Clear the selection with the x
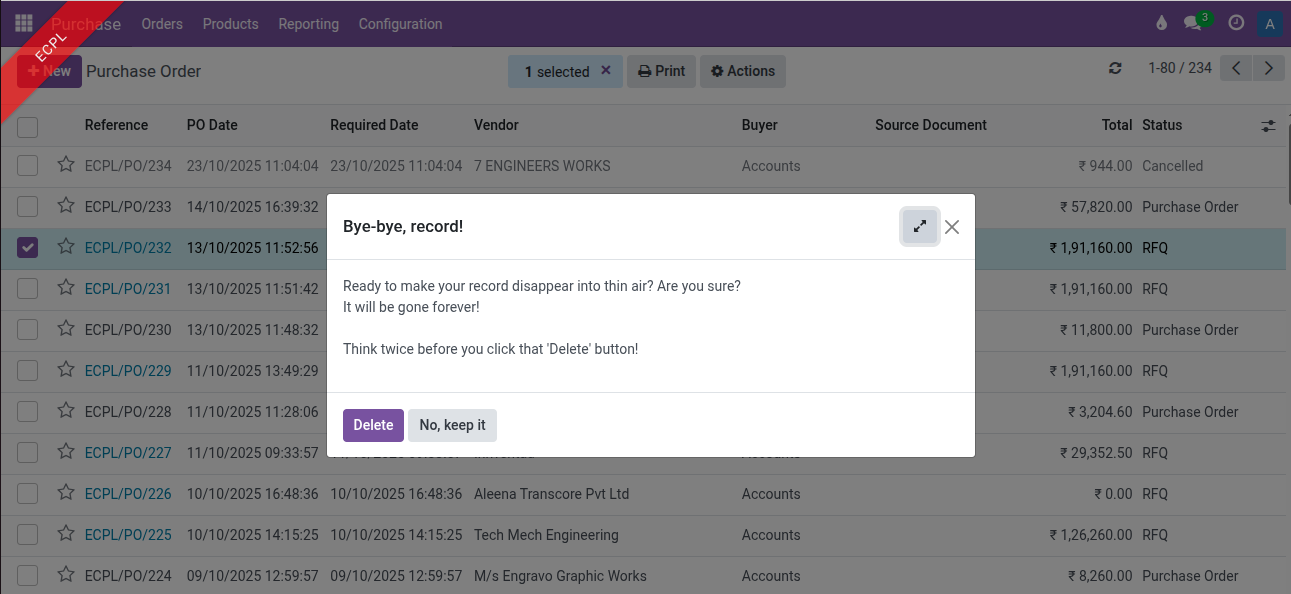This screenshot has height=594, width=1291. pos(605,71)
